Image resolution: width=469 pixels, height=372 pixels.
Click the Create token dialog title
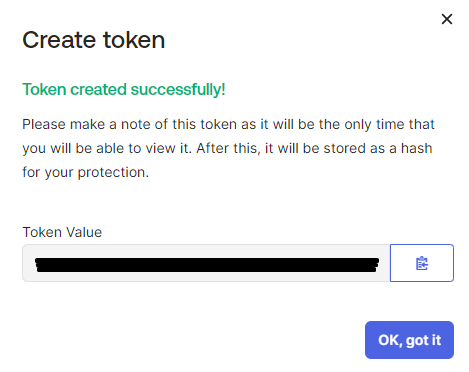click(94, 40)
